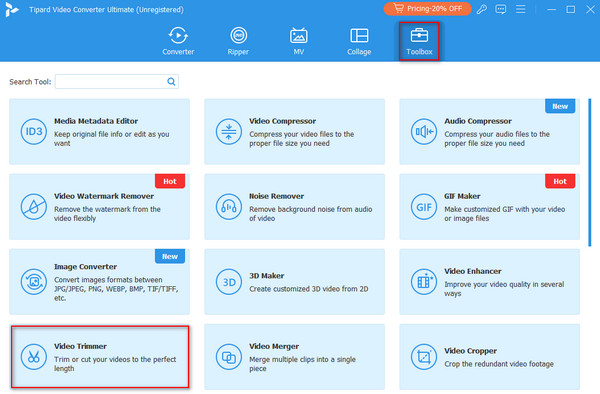Open the 3D Maker icon

[x=229, y=282]
